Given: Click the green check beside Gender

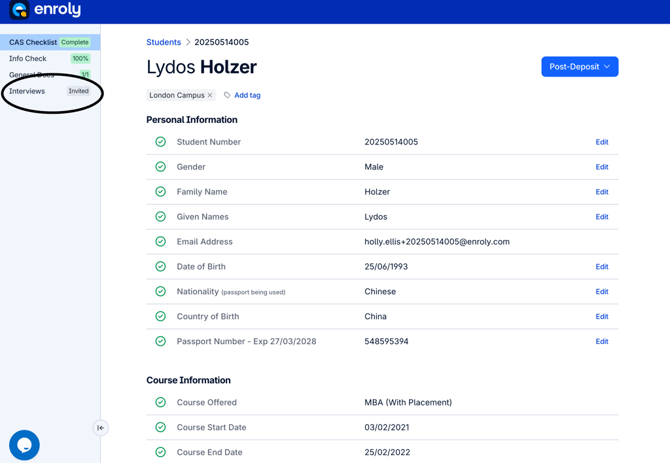Looking at the screenshot, I should coord(161,167).
